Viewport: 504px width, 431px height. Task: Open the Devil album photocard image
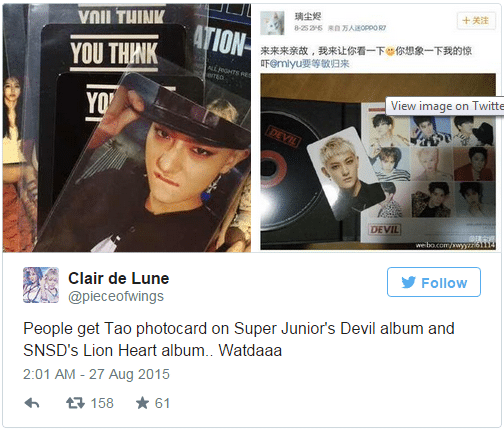(x=378, y=162)
